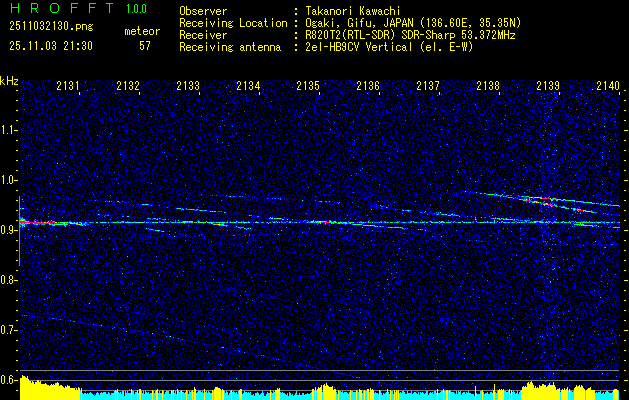Screen dimensions: 629x400
Task: Click the date stamp 25.11.03 21:30
Action: click(51, 46)
